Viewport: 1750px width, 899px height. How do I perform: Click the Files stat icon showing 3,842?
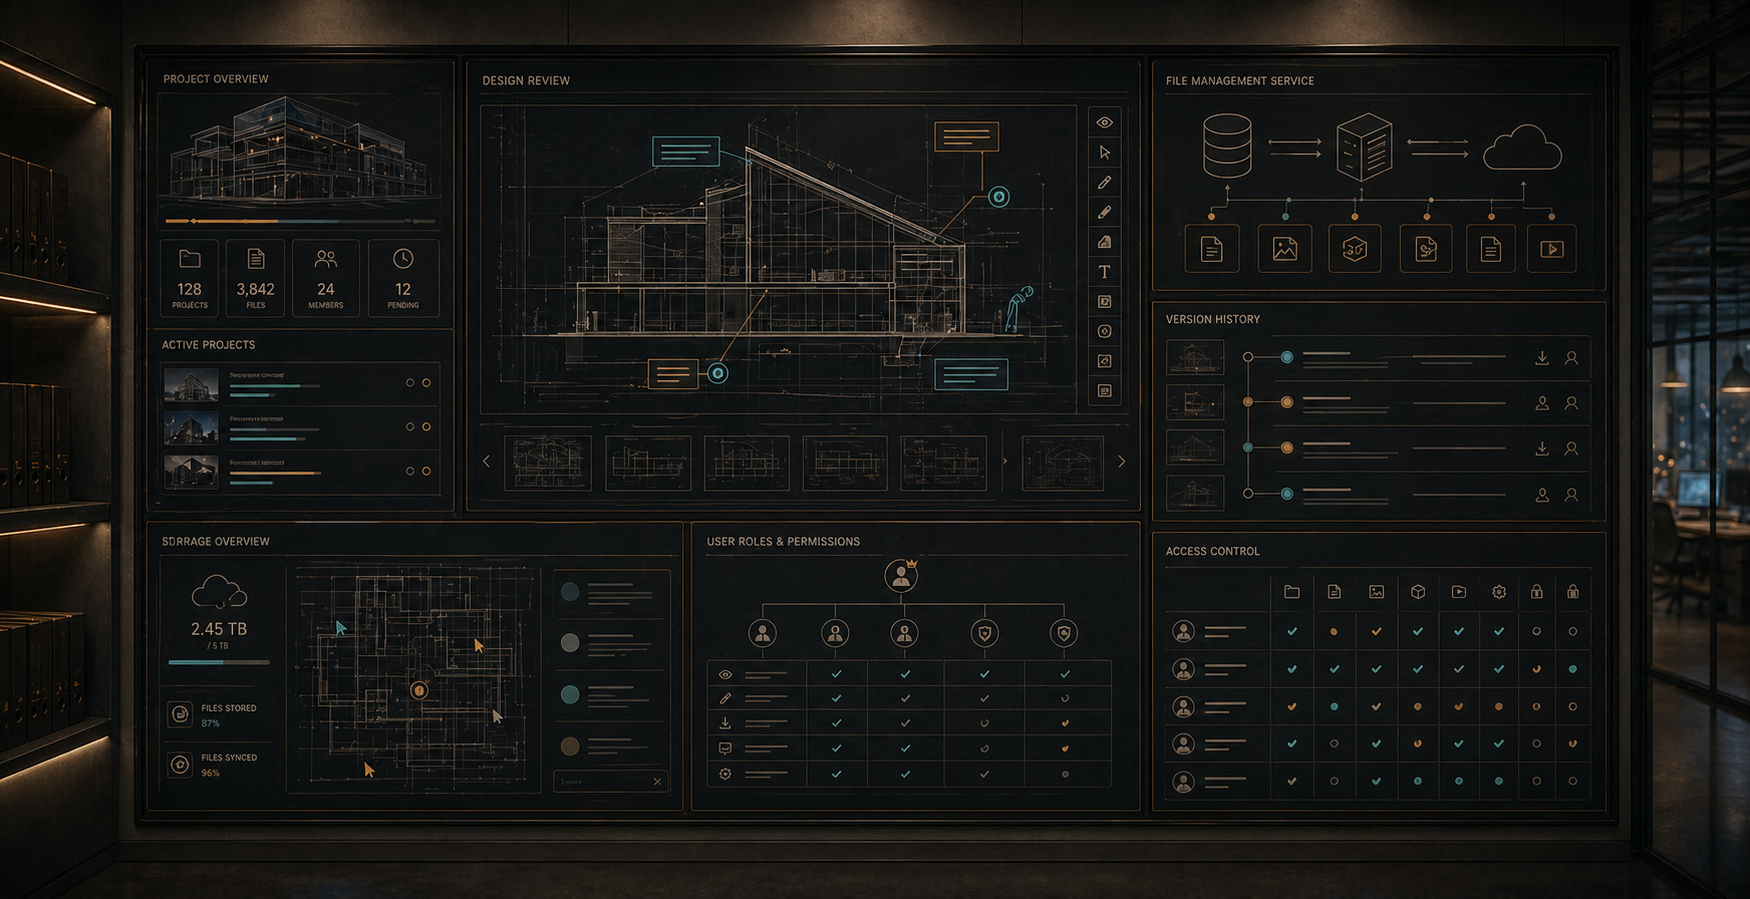(256, 259)
